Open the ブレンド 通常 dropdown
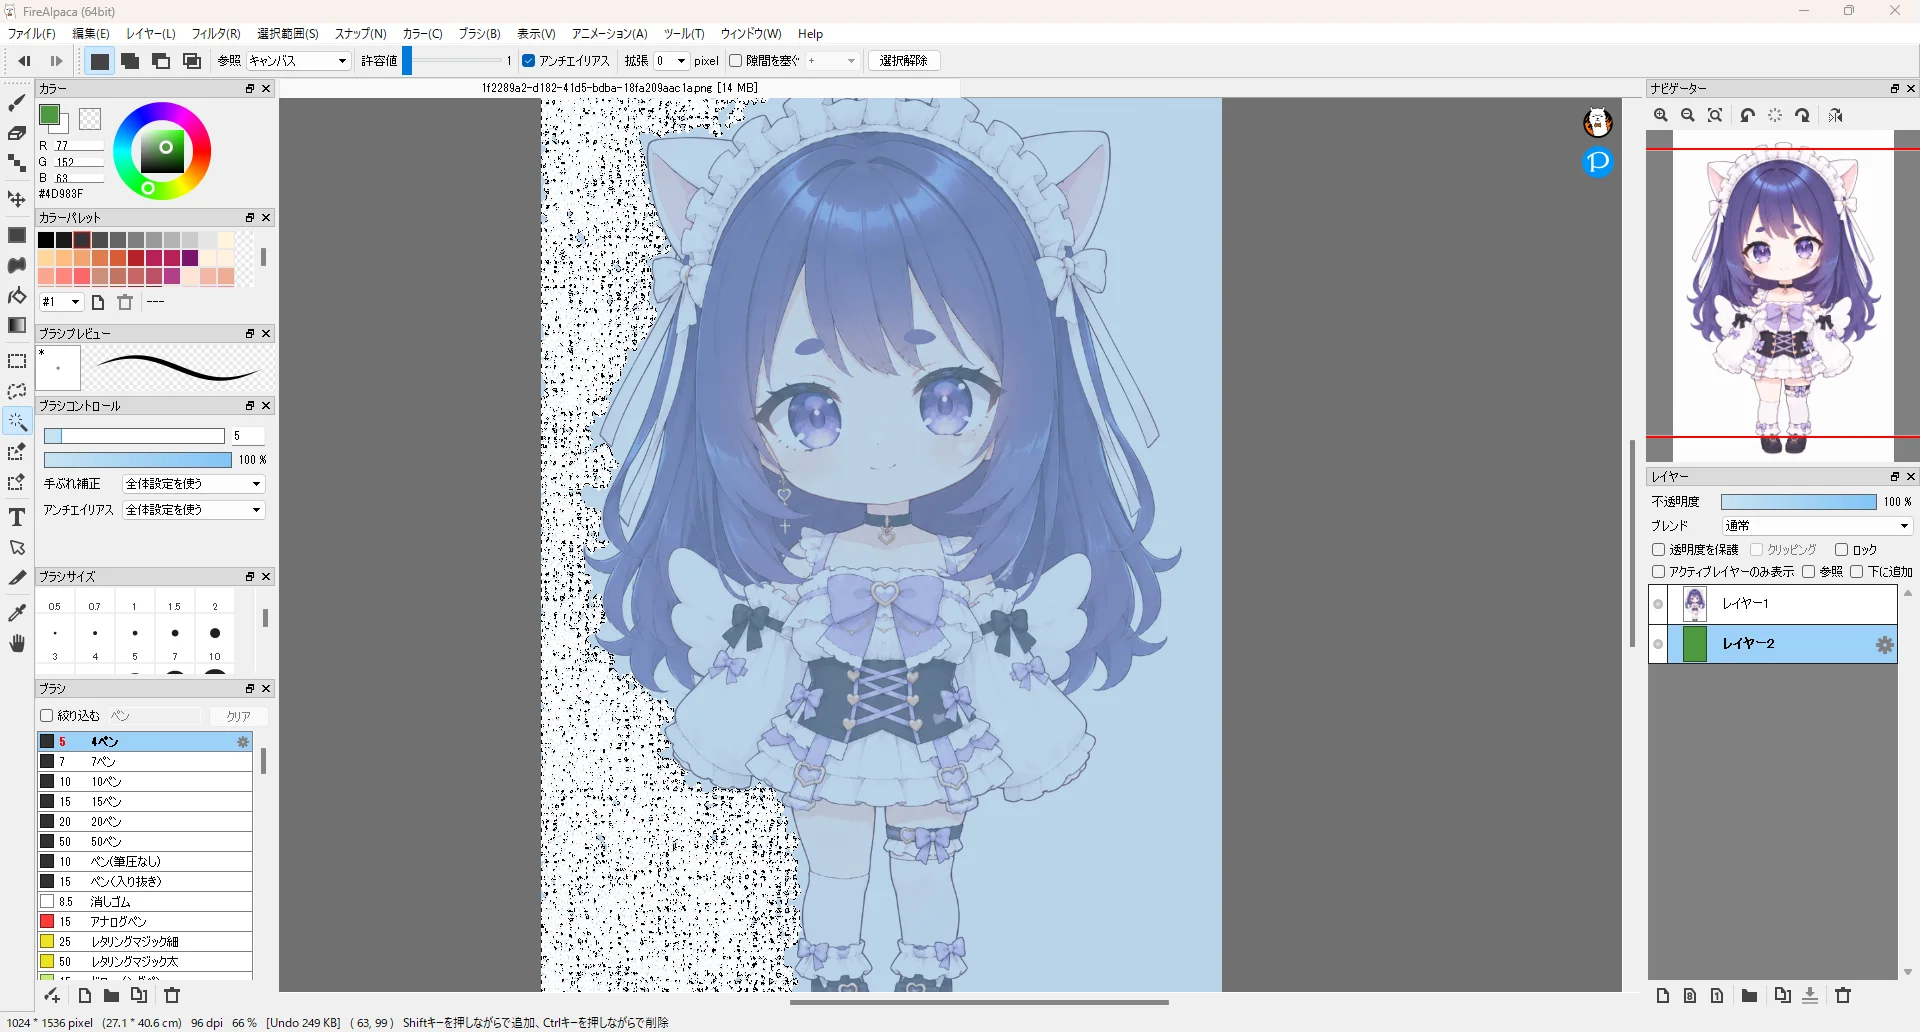The image size is (1920, 1032). point(1817,526)
